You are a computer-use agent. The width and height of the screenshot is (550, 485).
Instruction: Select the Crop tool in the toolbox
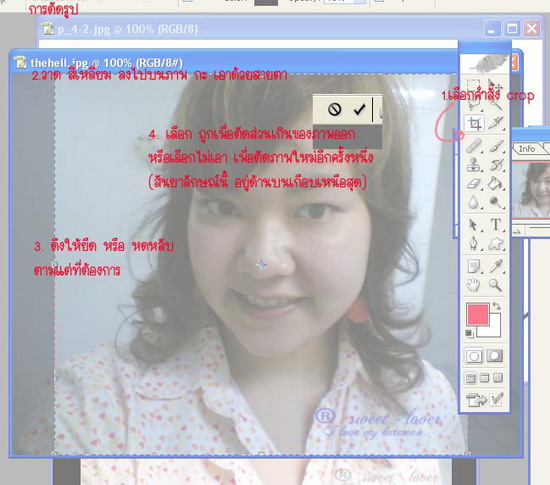coord(474,123)
